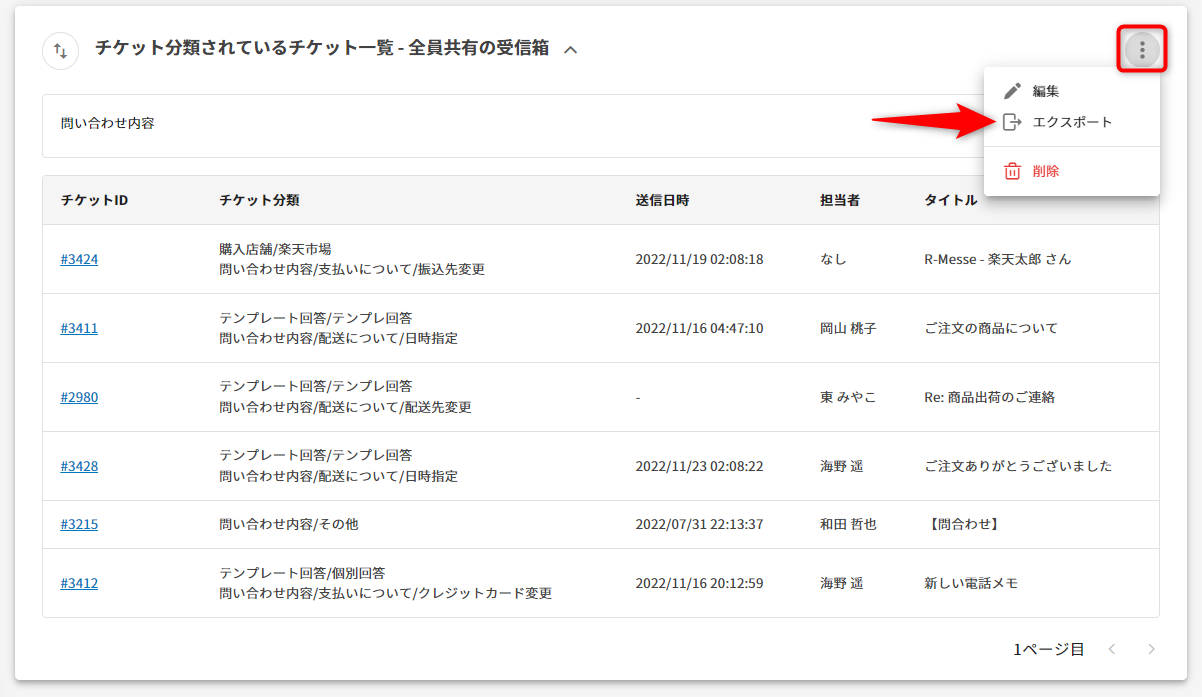The width and height of the screenshot is (1202, 697).
Task: Open ticket #3428 link
Action: pos(79,466)
